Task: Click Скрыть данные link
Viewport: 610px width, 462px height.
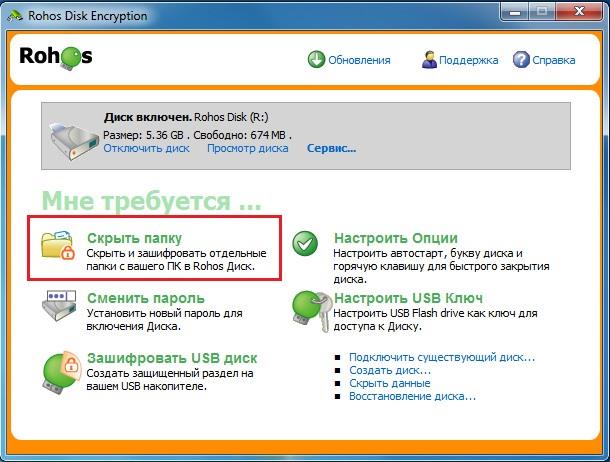Action: [x=390, y=383]
